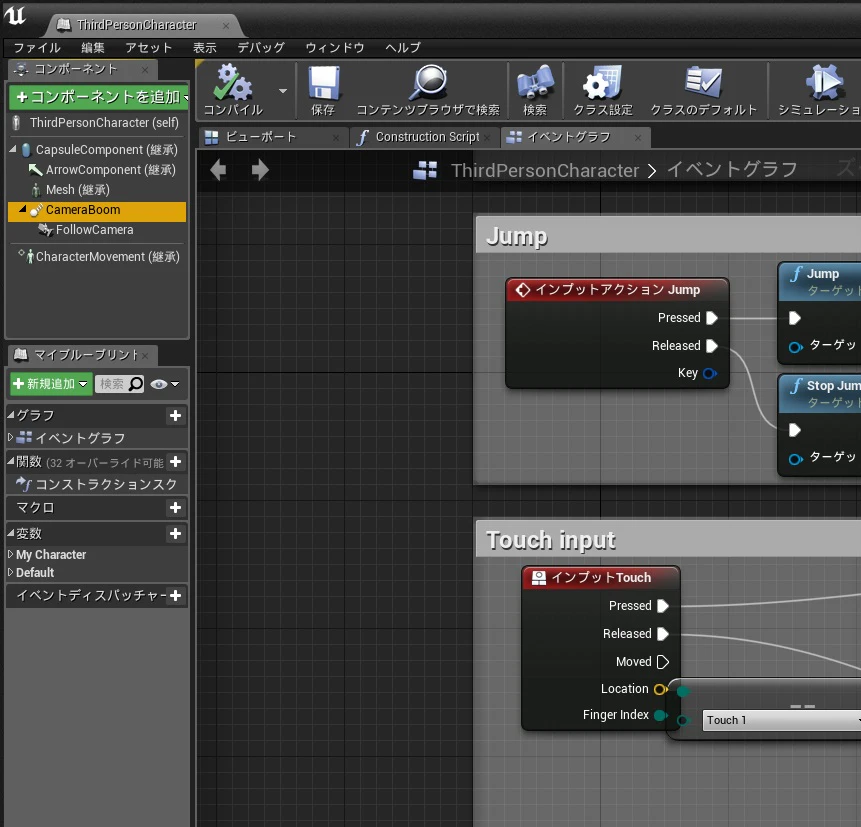
Task: Navigate forward in graph history
Action: tap(260, 170)
